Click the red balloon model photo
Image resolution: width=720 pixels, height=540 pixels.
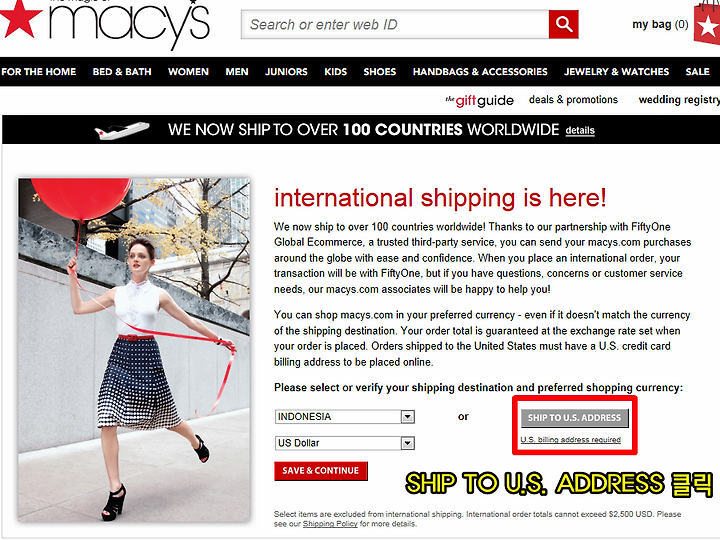[x=134, y=350]
